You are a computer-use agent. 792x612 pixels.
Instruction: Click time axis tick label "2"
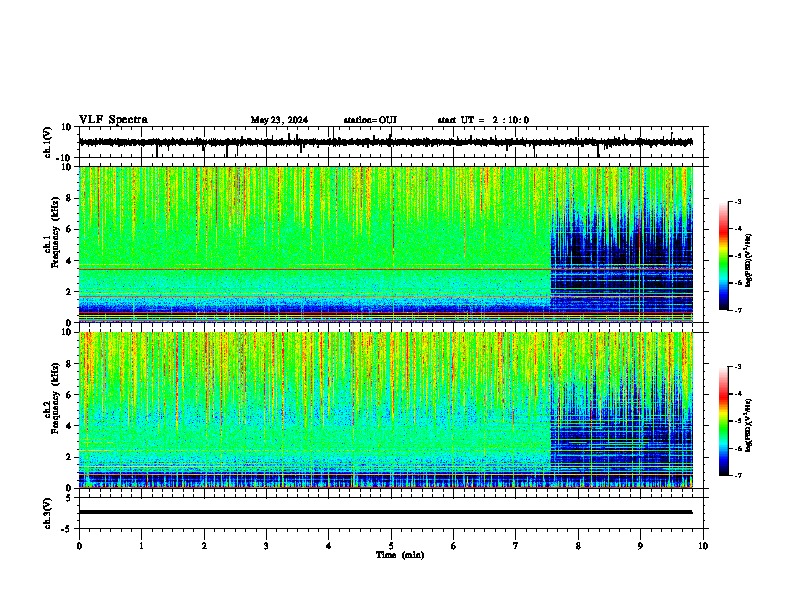[x=204, y=546]
